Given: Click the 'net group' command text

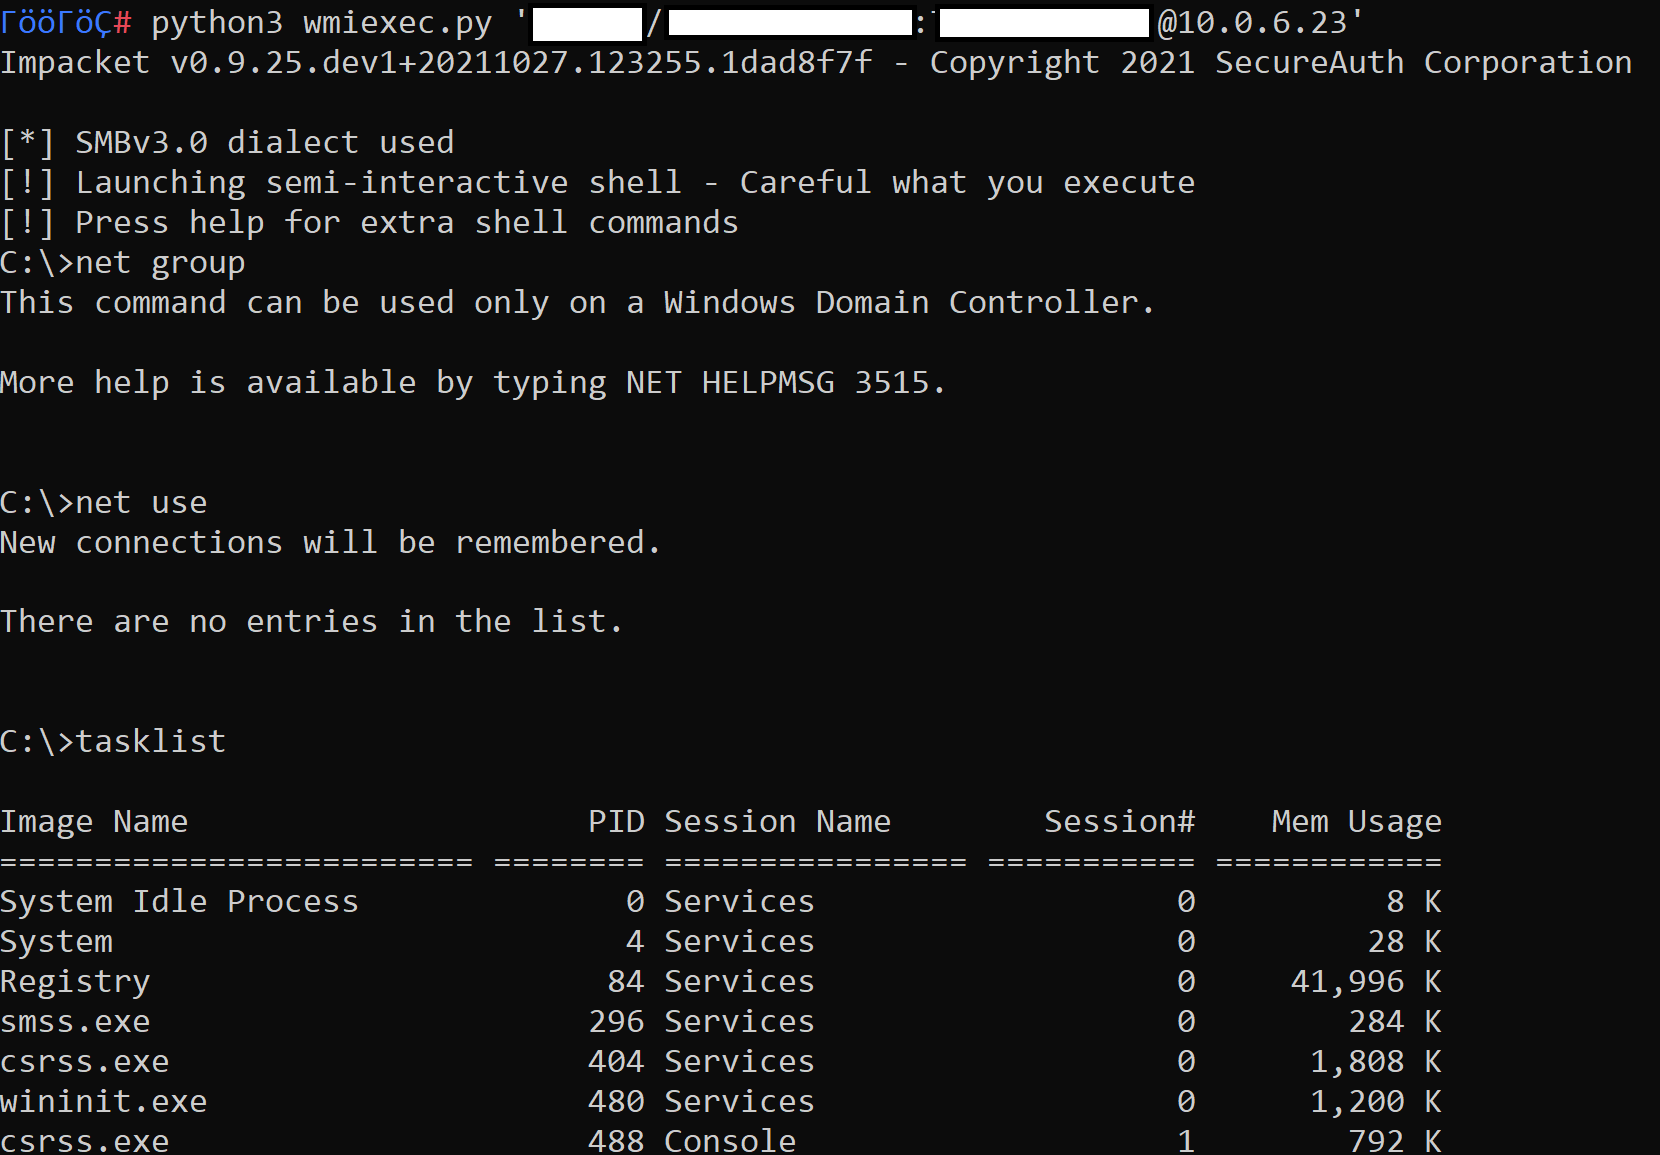Looking at the screenshot, I should point(160,262).
